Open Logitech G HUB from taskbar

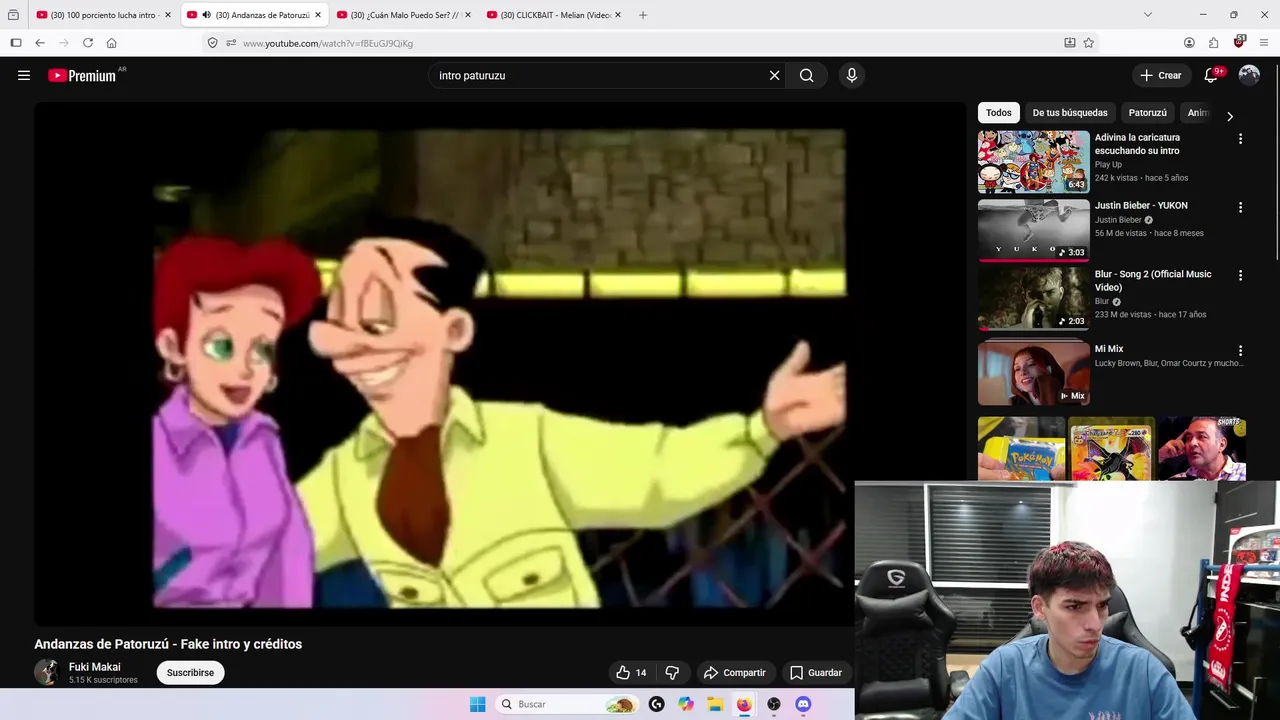(656, 704)
